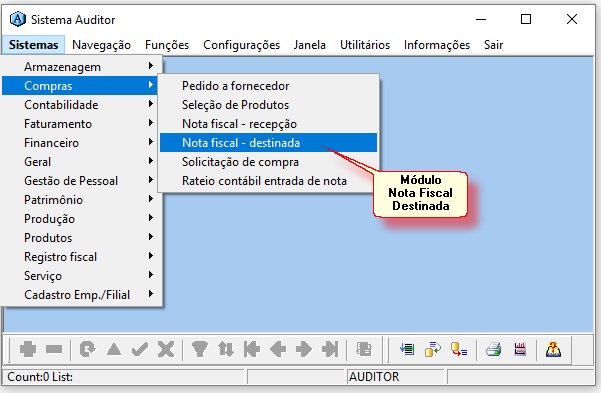Click the refresh record toolbar icon
This screenshot has height=393, width=601.
click(x=87, y=349)
